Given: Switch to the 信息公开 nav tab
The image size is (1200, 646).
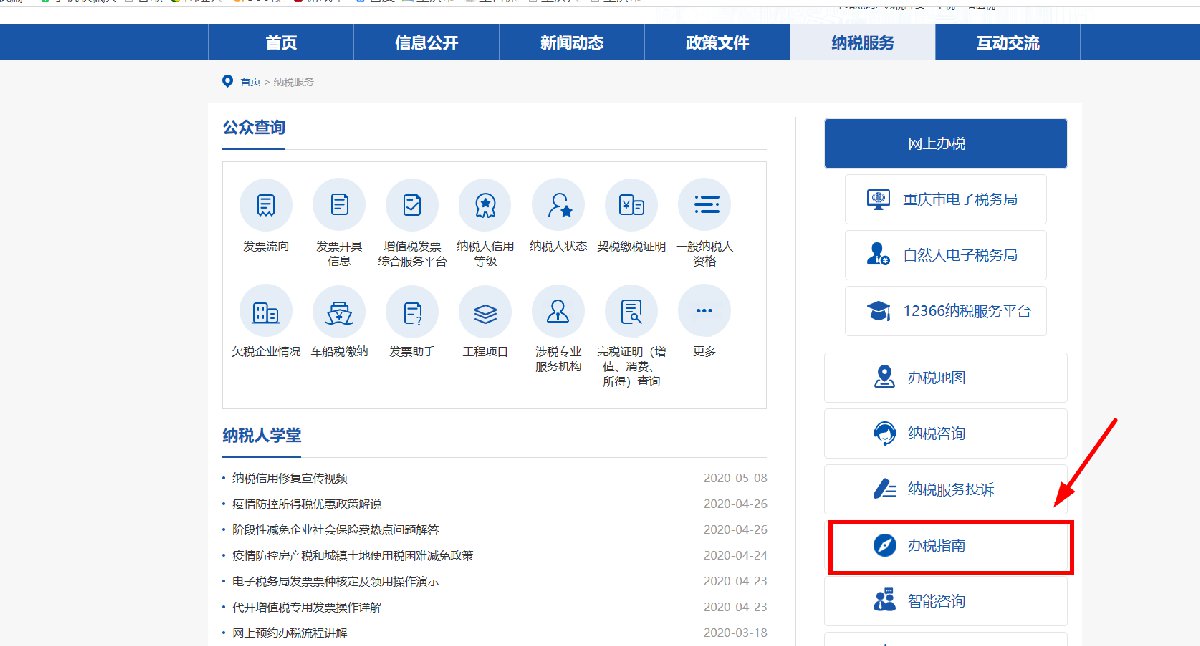Looking at the screenshot, I should (x=427, y=43).
